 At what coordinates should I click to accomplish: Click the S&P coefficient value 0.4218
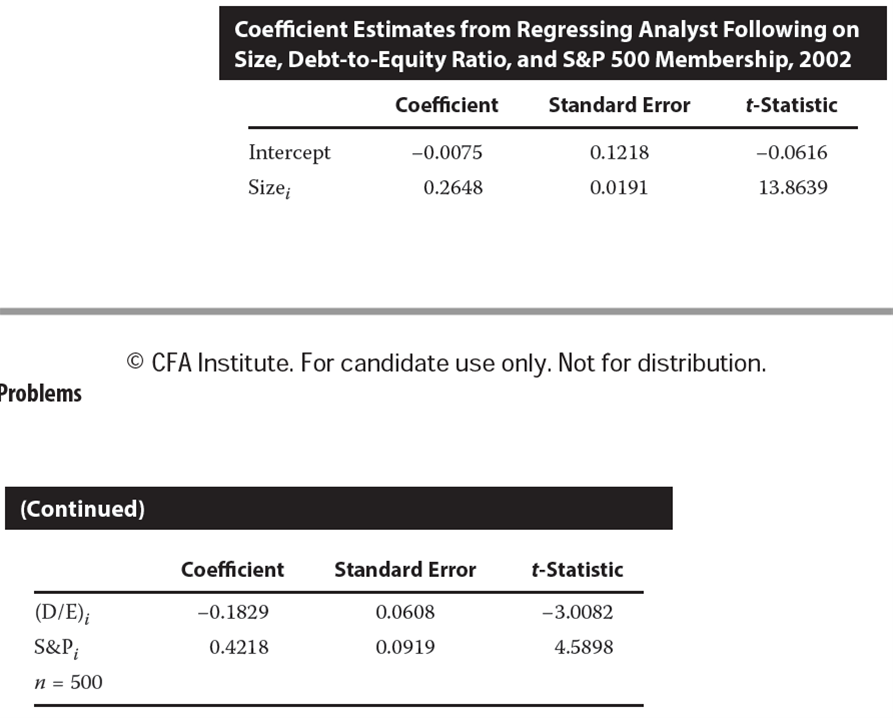tap(238, 647)
